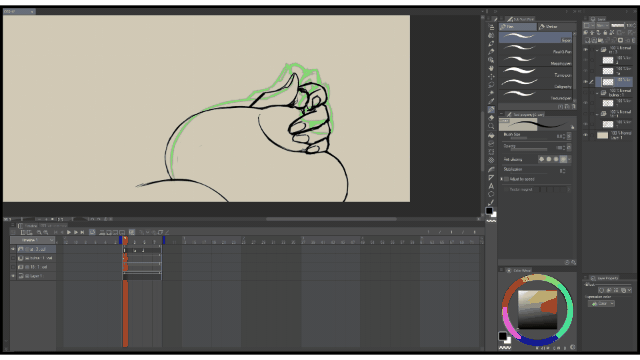640x360 pixels.
Task: Switch to the Pen sub tool tab
Action: 518,27
